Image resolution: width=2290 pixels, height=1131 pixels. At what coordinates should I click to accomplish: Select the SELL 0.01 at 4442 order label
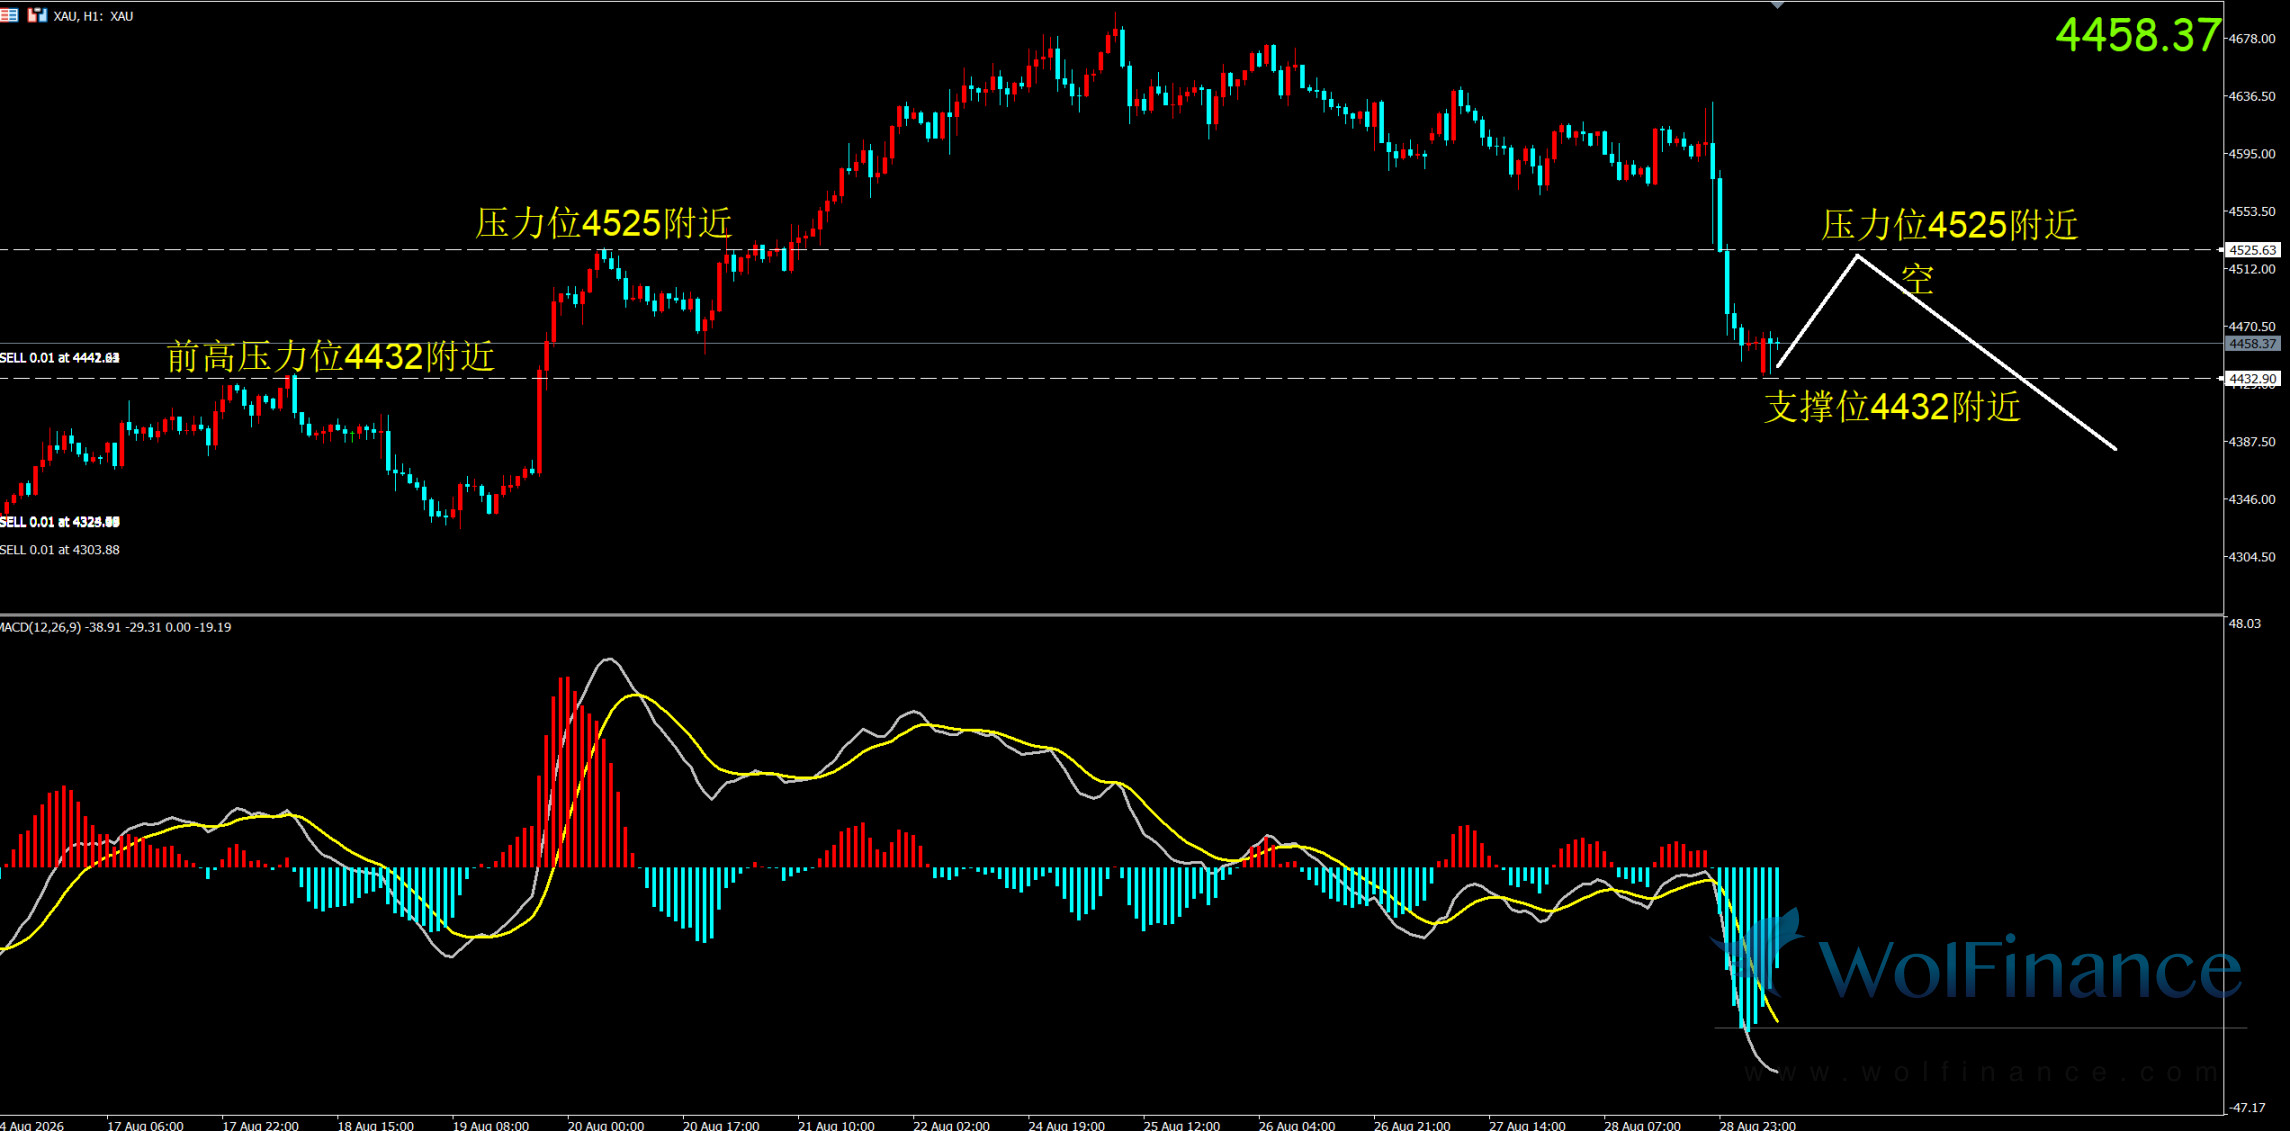tap(60, 358)
